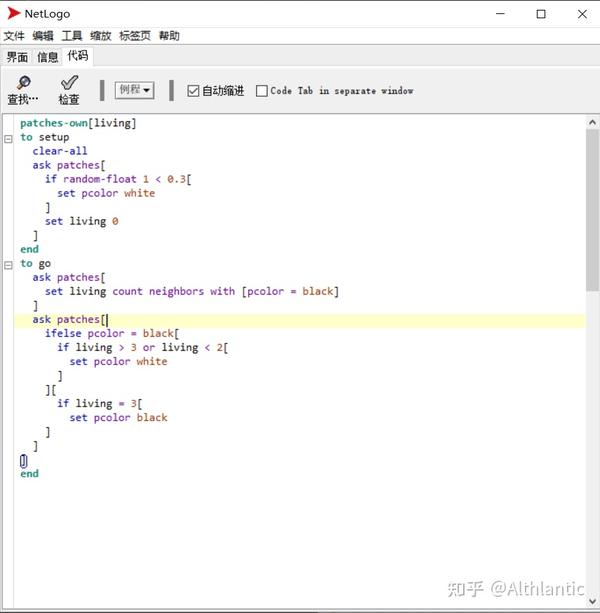
Task: Click the 'clear-all' code line
Action: point(60,151)
